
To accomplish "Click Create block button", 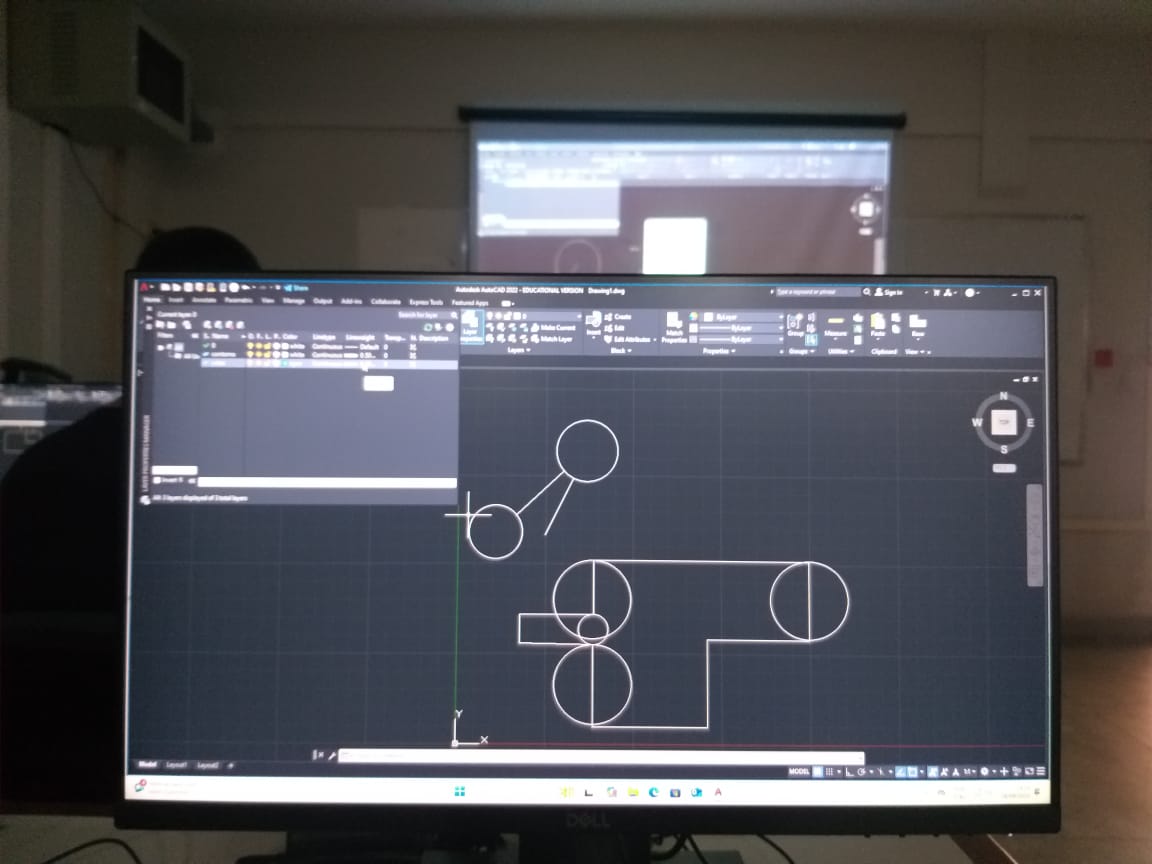I will [x=618, y=317].
